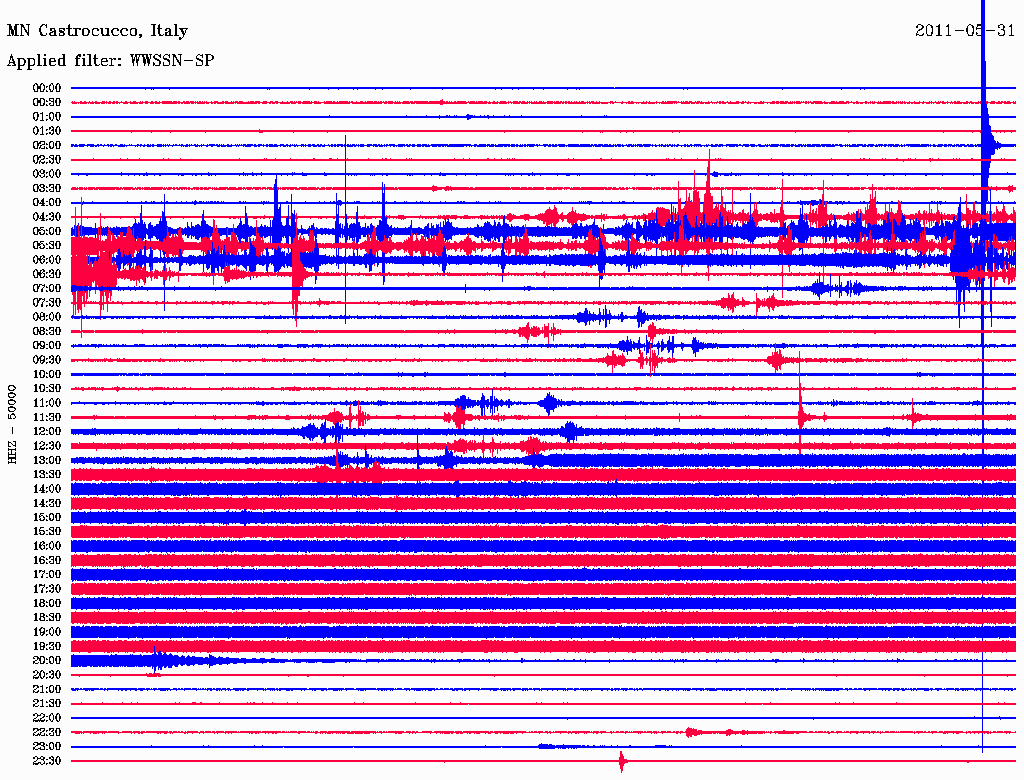Click the 04:00 time label

click(47, 203)
